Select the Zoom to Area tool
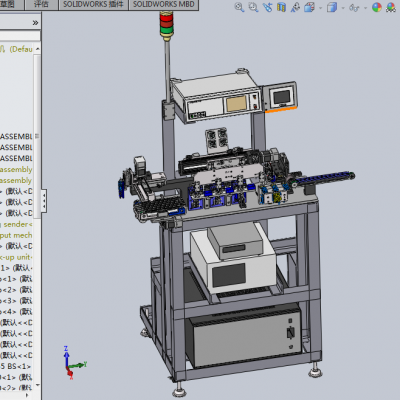The width and height of the screenshot is (400, 400). tap(253, 7)
